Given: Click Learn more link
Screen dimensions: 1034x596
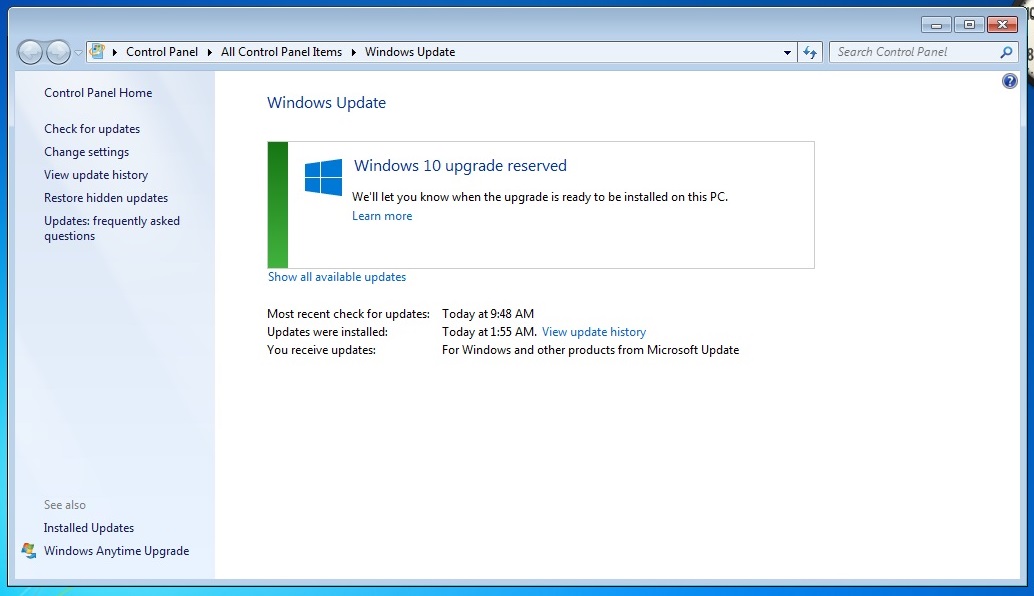Looking at the screenshot, I should tap(382, 216).
